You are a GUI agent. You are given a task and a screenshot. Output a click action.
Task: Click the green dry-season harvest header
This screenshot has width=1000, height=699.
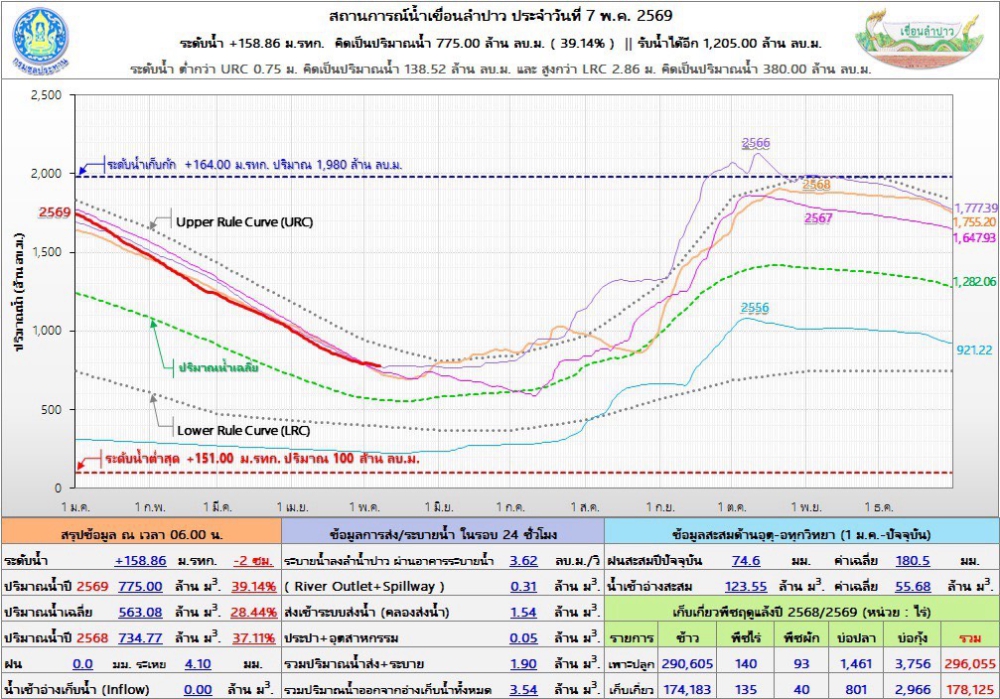click(801, 612)
